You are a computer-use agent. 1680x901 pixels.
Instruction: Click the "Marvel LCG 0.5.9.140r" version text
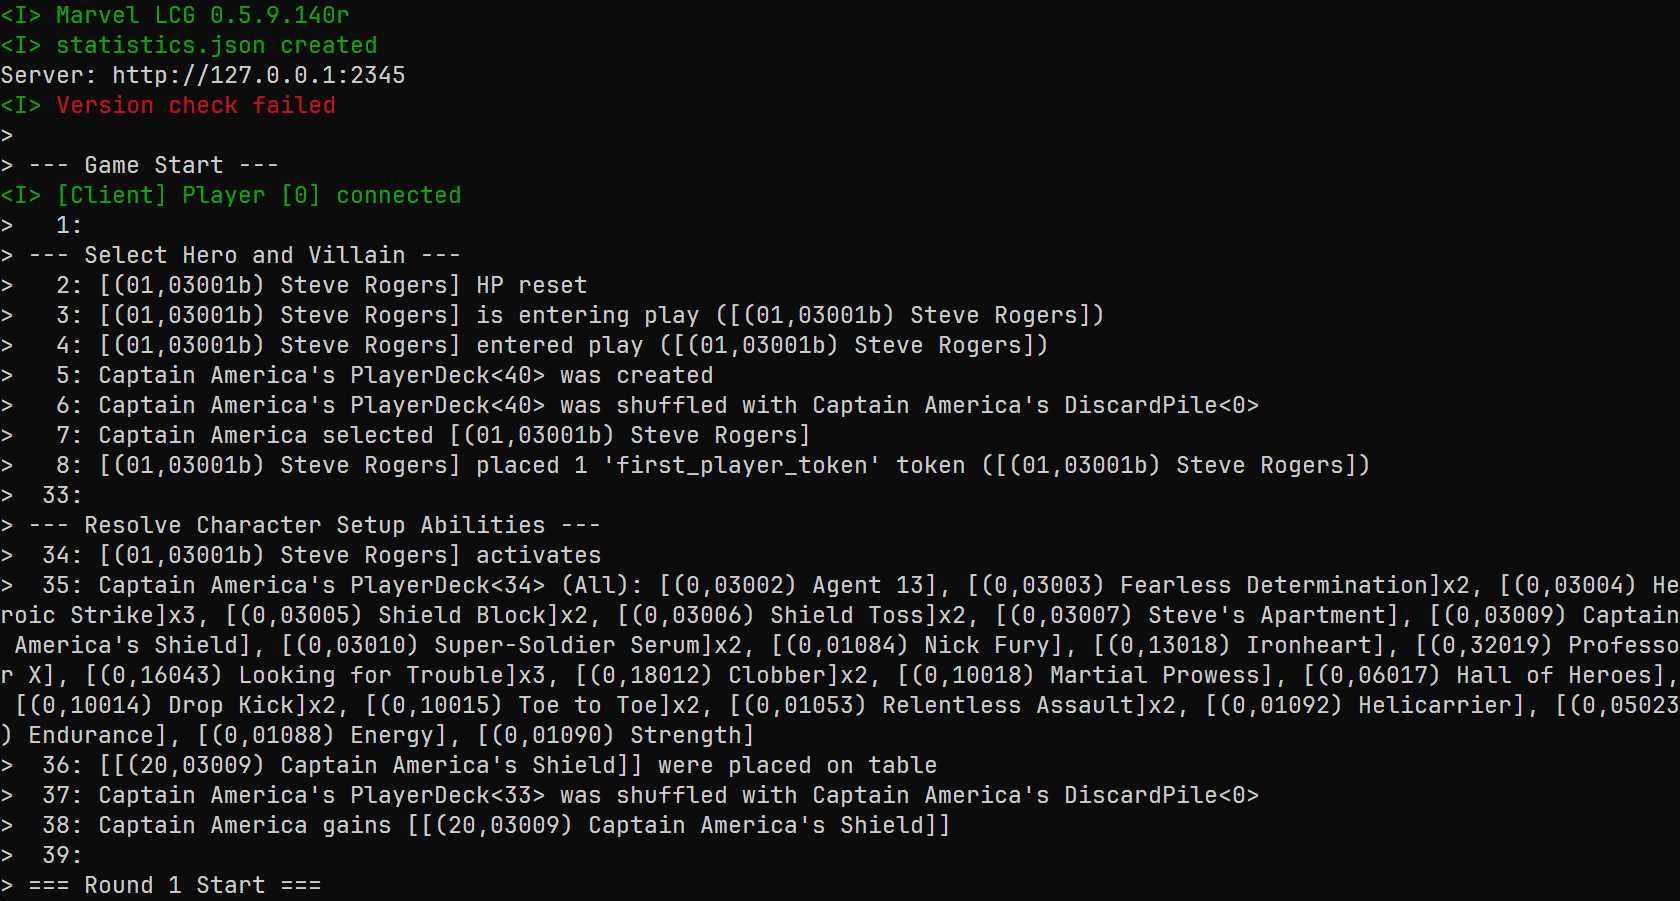(x=202, y=15)
